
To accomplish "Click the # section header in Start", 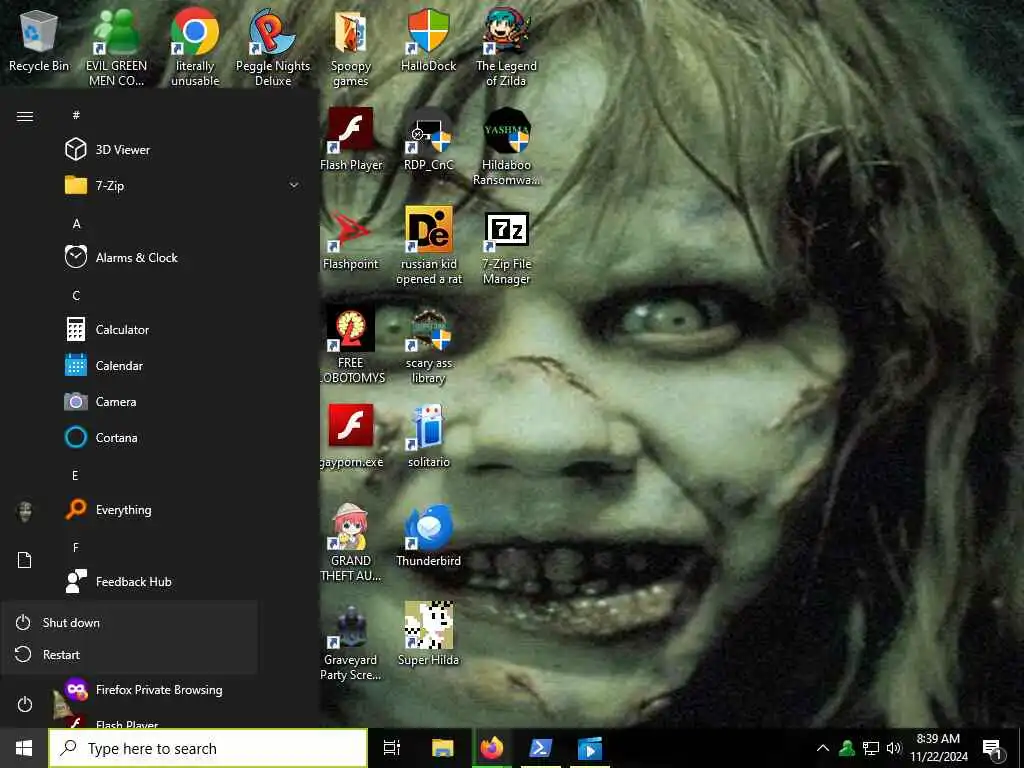I will click(76, 115).
